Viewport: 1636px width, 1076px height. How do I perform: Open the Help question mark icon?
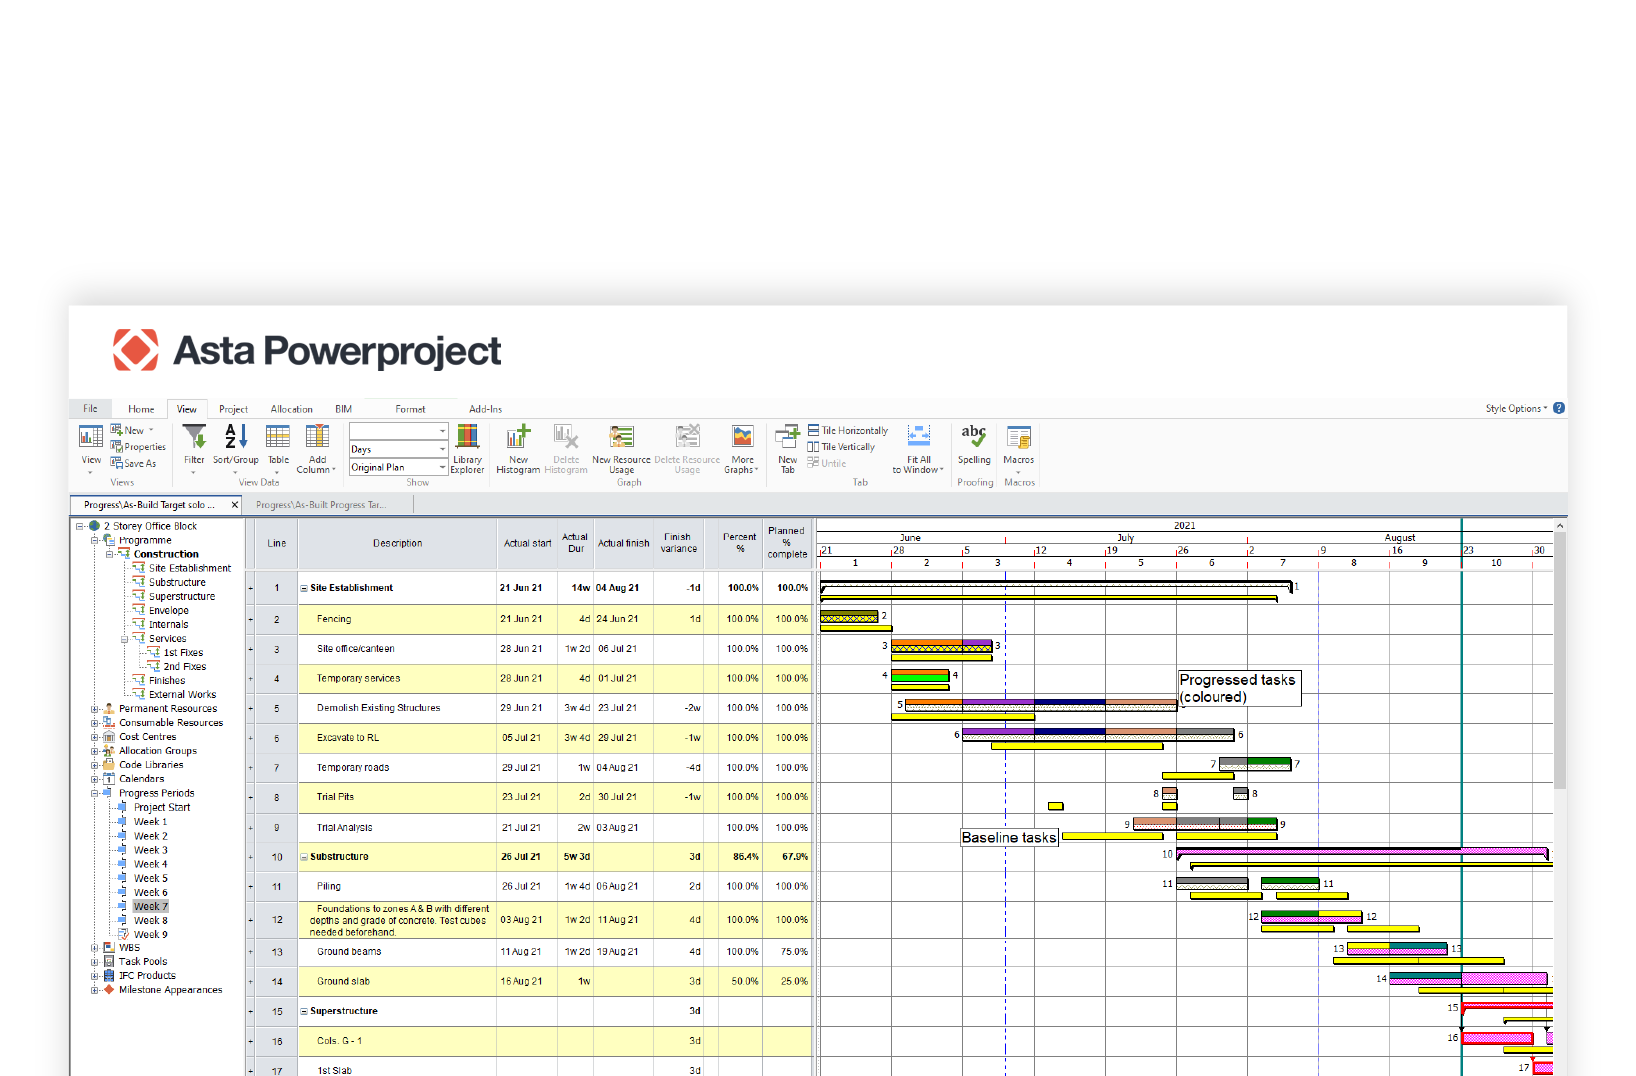(x=1559, y=408)
